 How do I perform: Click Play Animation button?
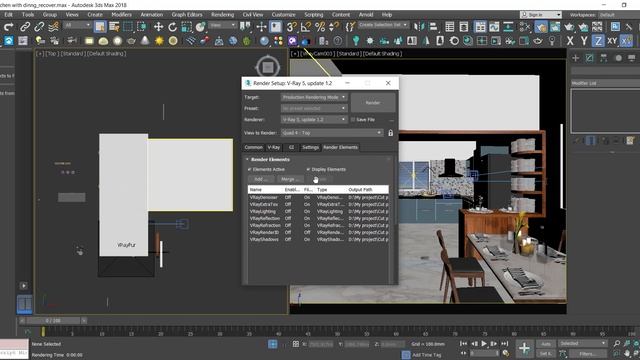click(x=484, y=344)
